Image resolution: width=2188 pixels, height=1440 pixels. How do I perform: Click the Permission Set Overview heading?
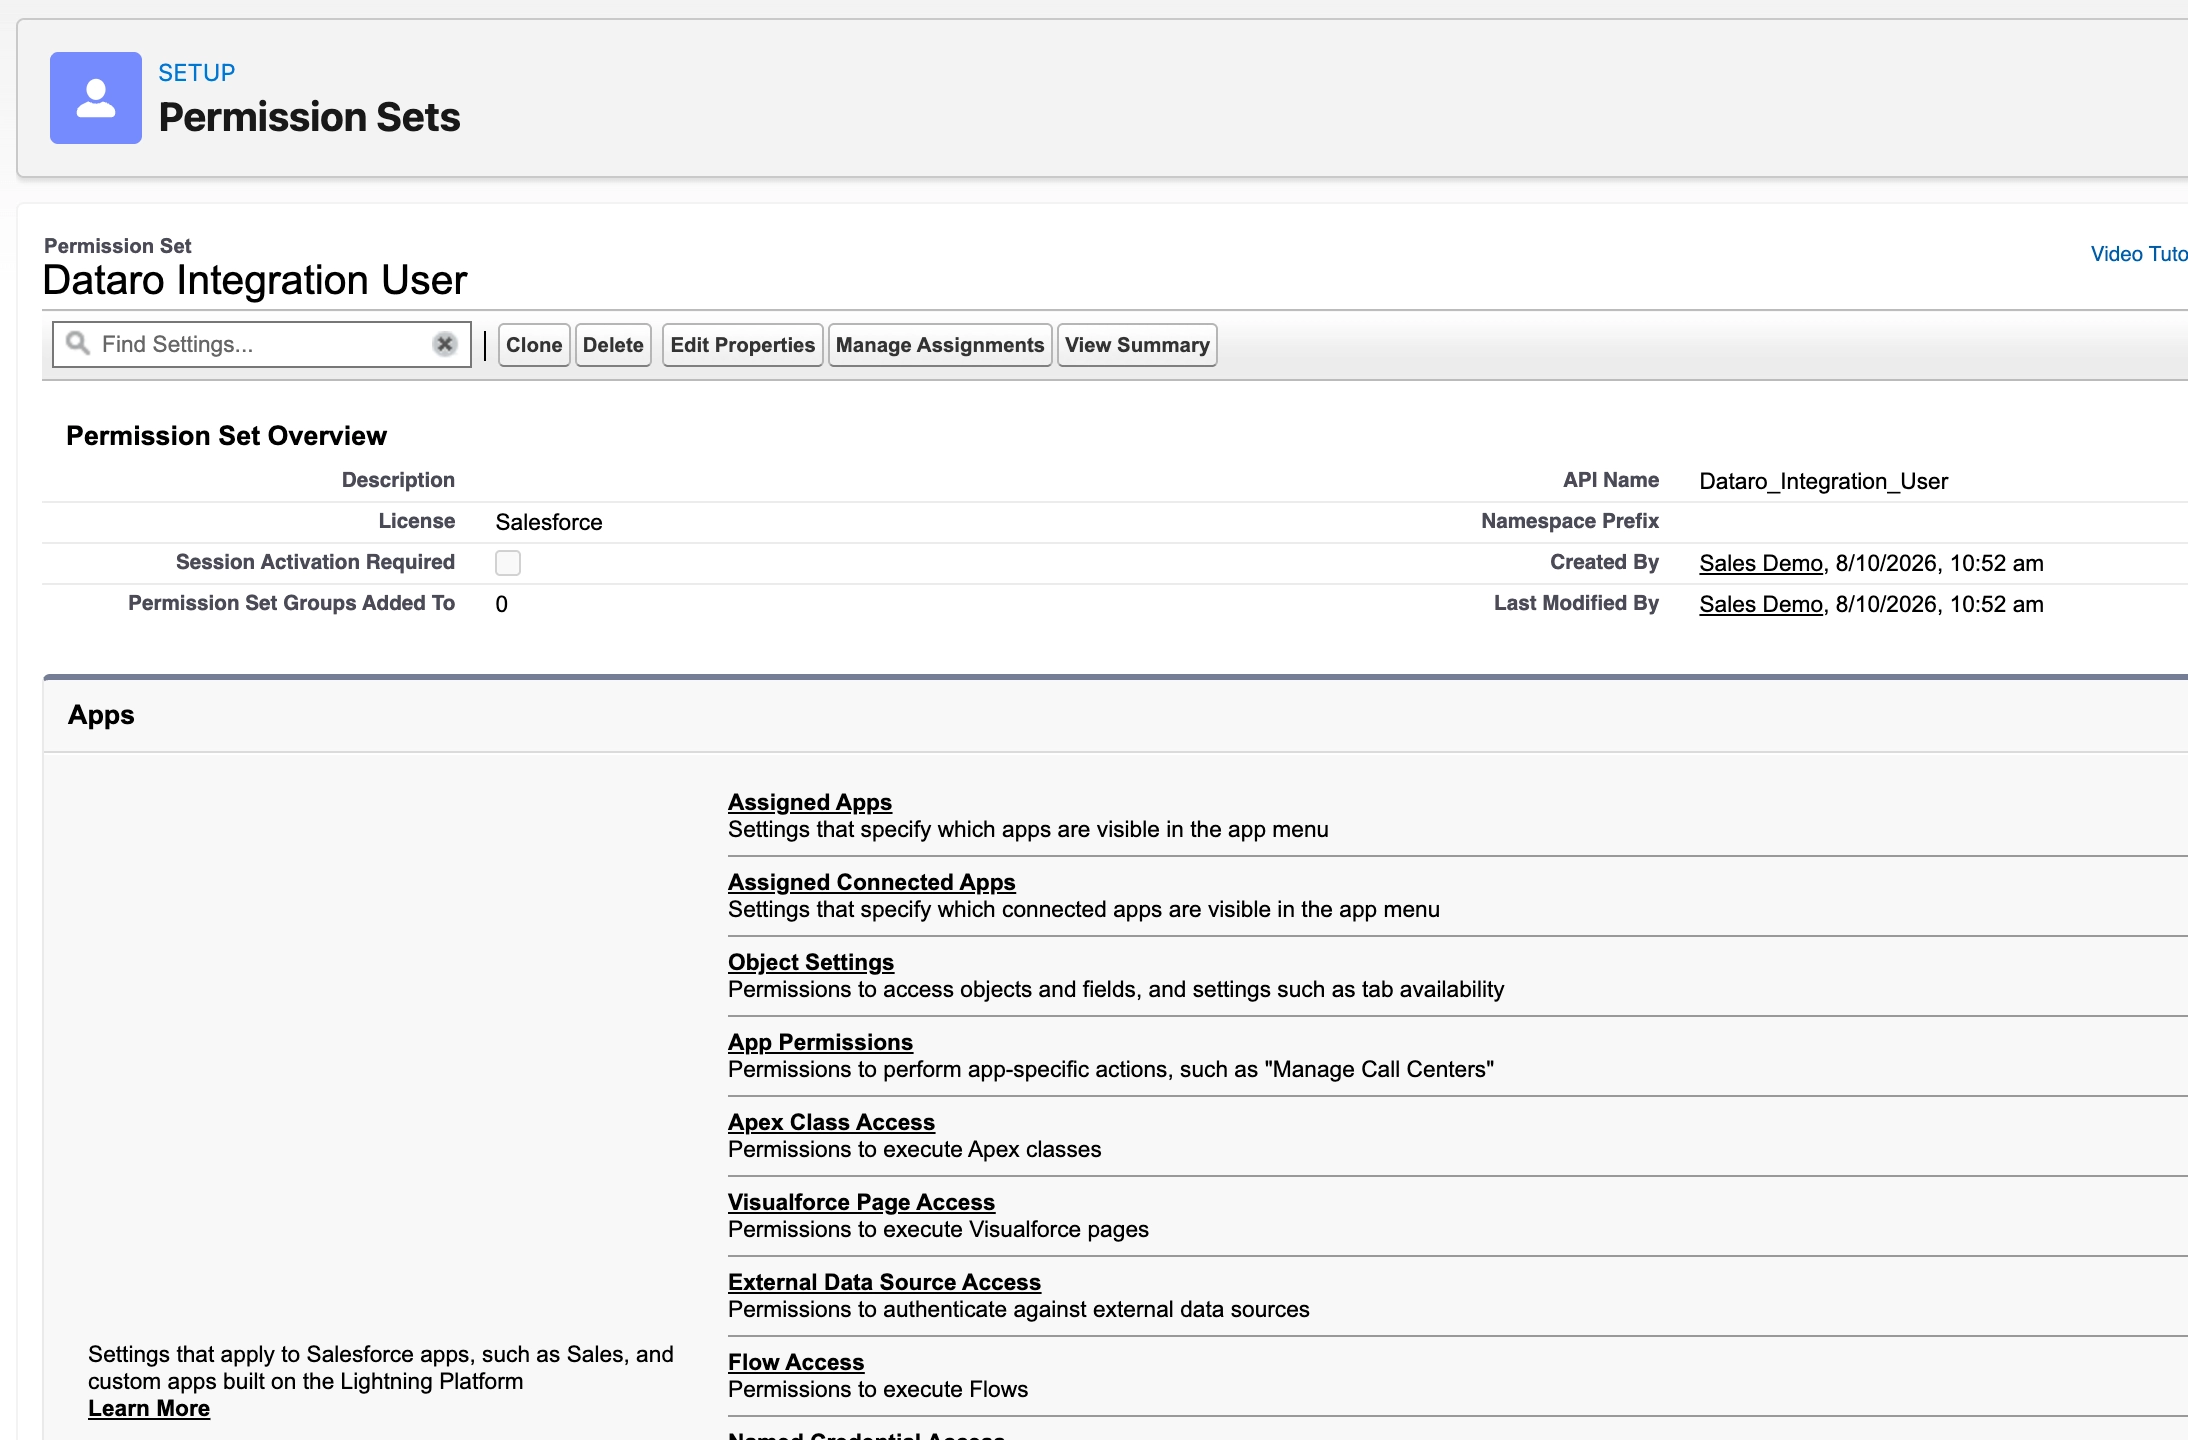tap(226, 436)
